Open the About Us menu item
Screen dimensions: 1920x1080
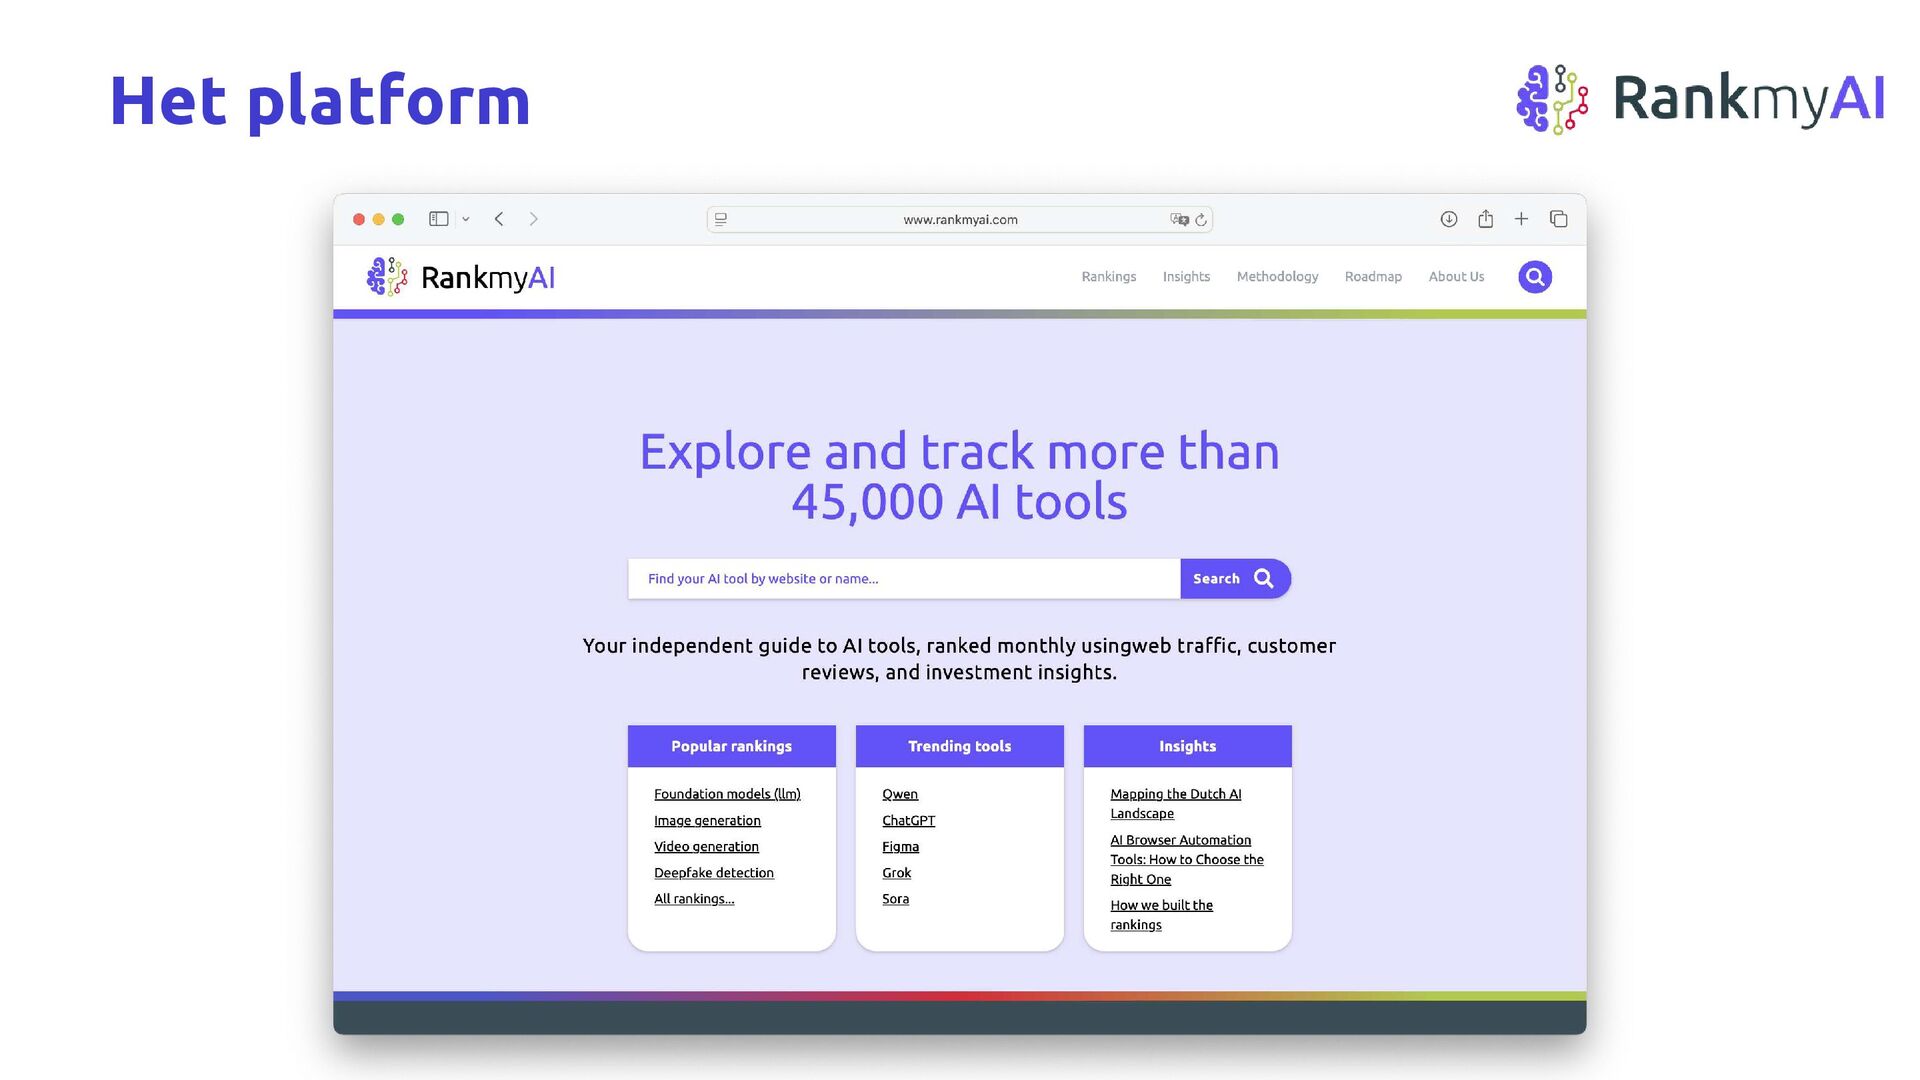tap(1456, 277)
